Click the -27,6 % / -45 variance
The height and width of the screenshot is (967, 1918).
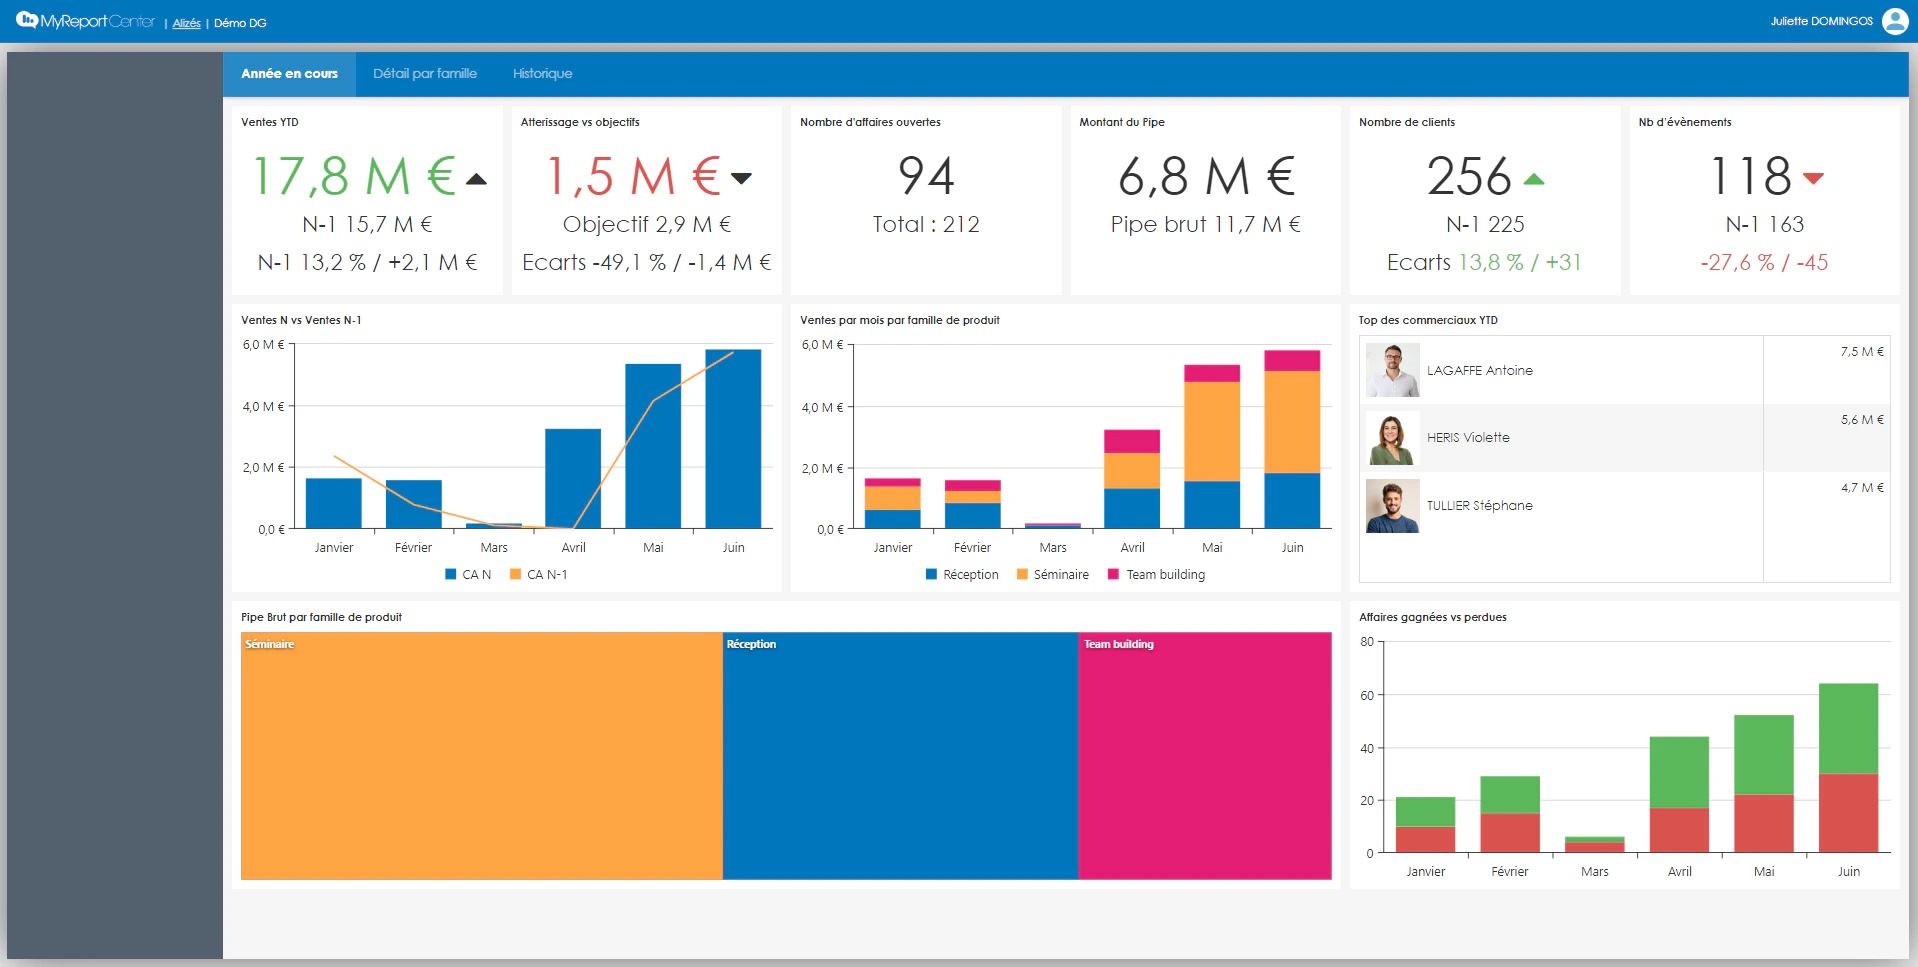(1764, 262)
